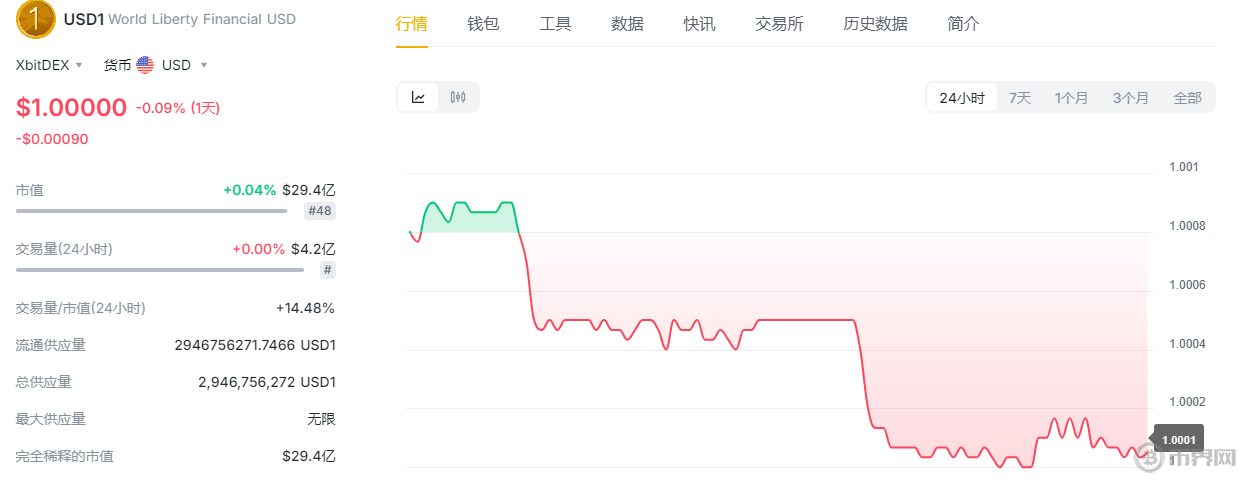The height and width of the screenshot is (485, 1247).
Task: Select the 1个月 time range
Action: pos(1071,98)
